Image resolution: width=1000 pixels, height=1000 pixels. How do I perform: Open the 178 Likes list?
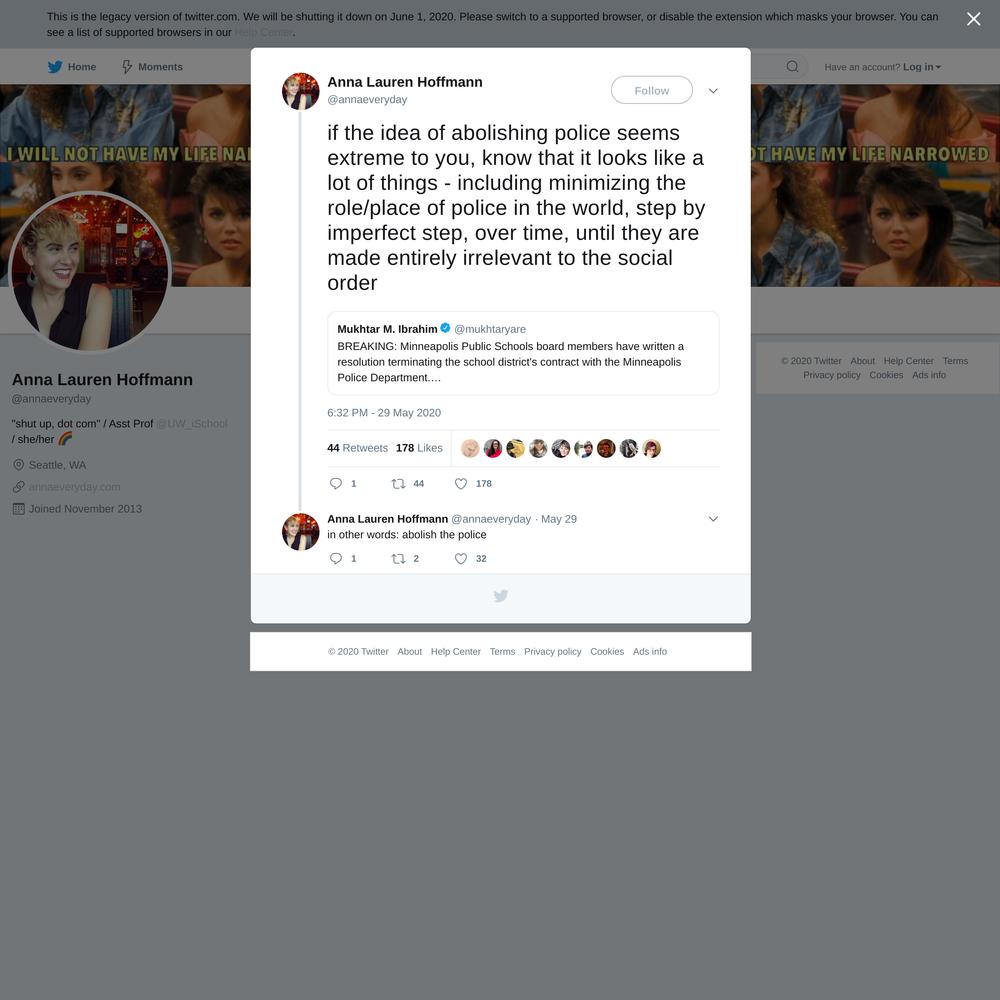click(419, 448)
